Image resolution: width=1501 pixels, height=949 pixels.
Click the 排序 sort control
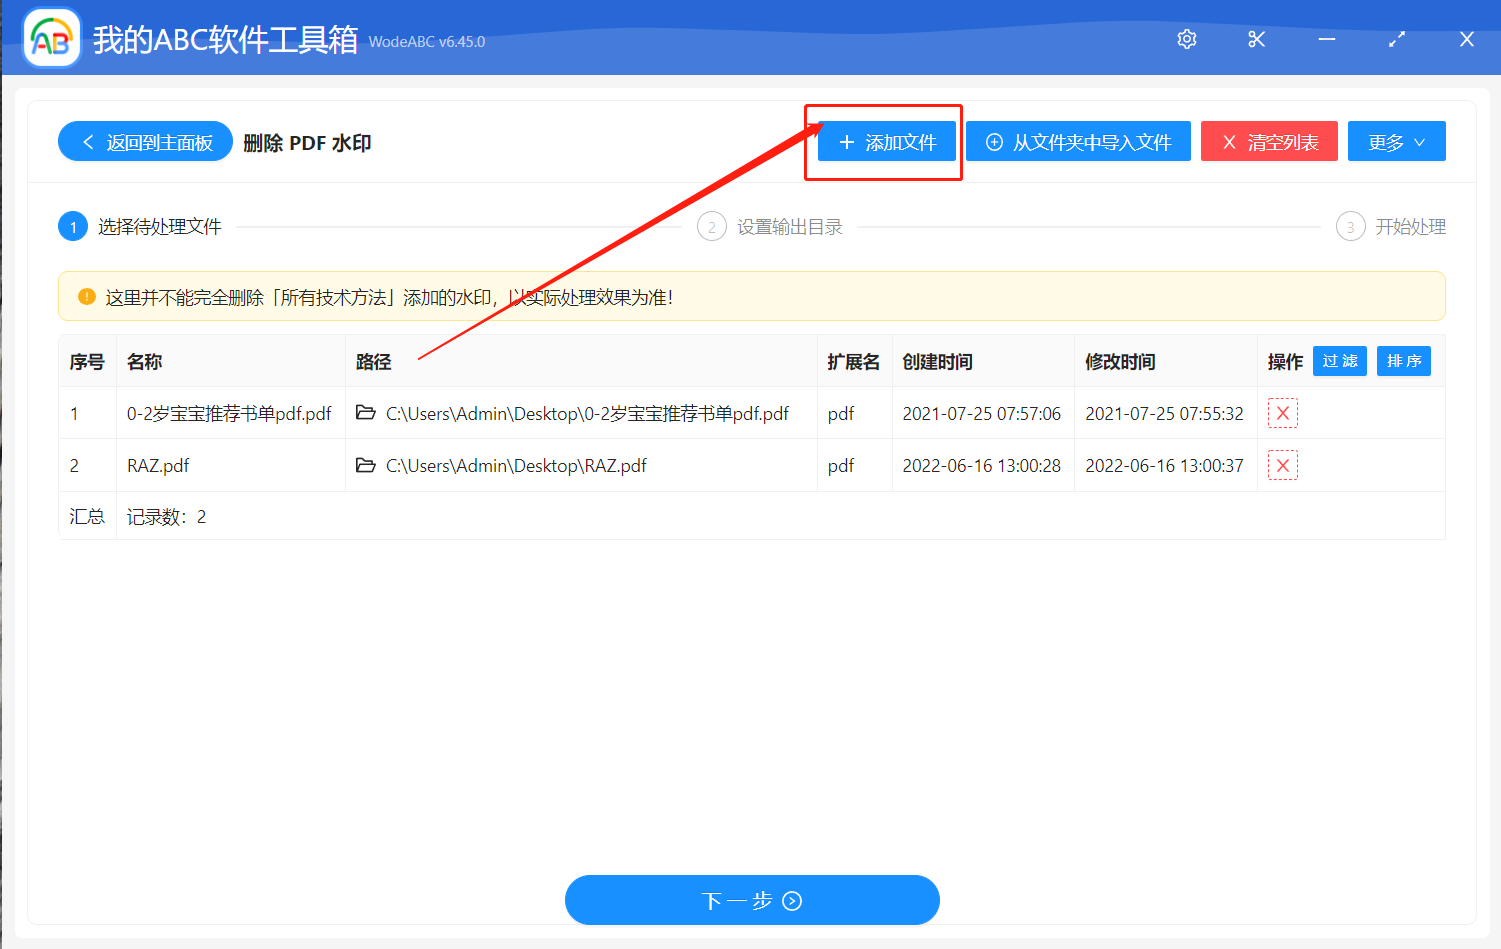click(1403, 361)
